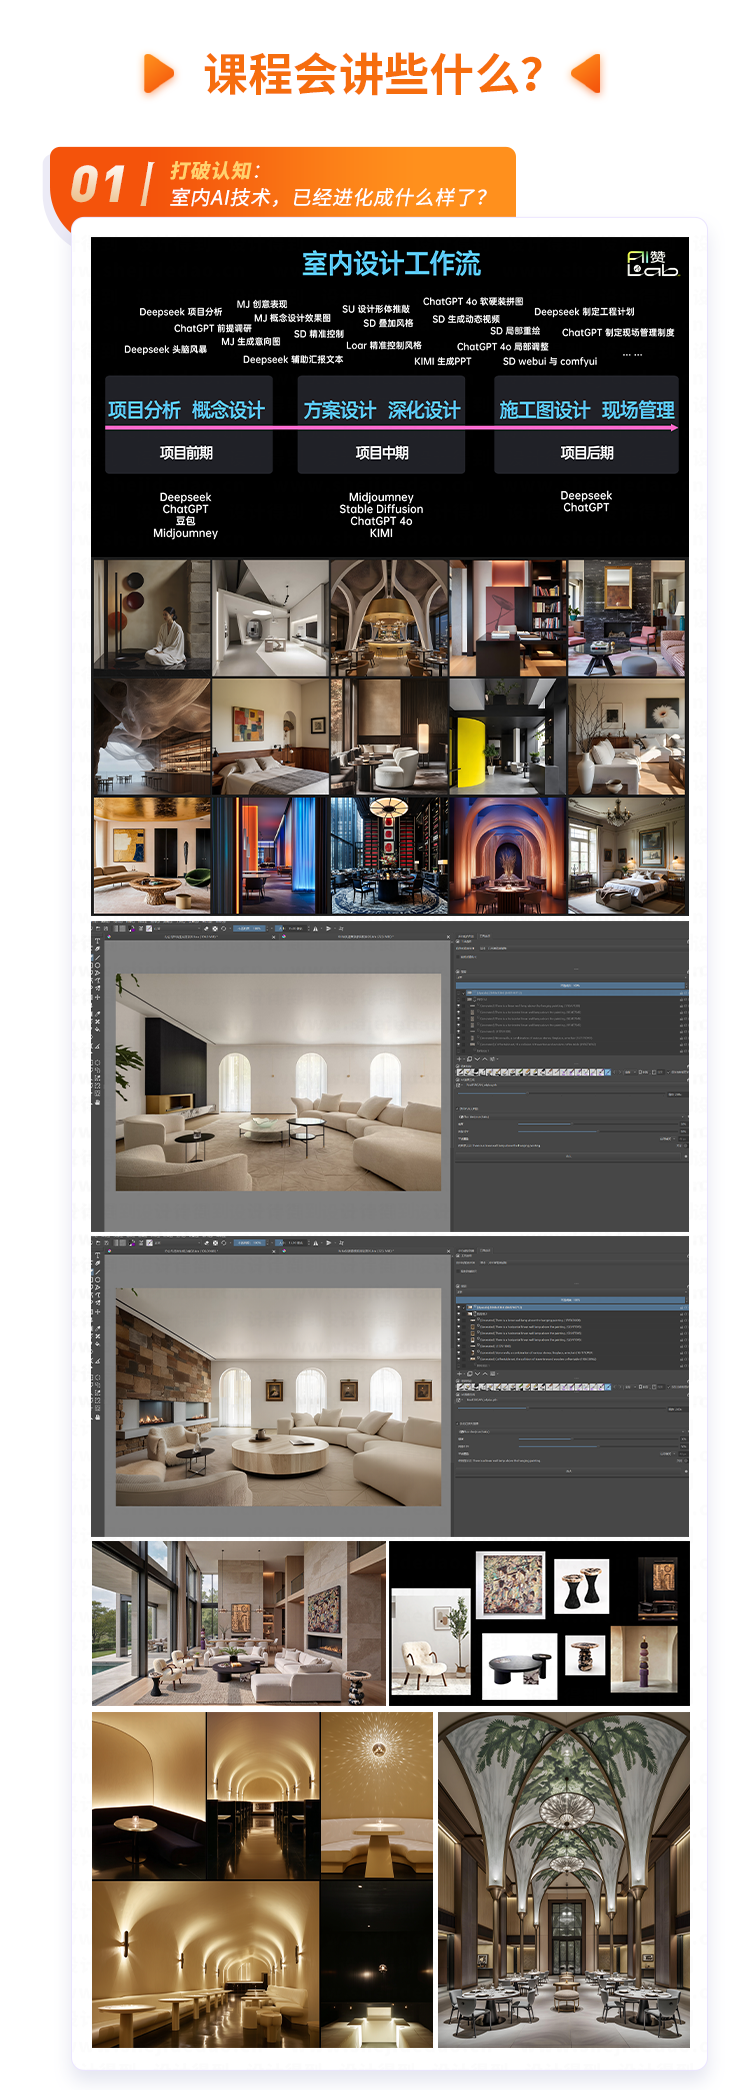The image size is (750, 2090).
Task: Click the KIMI 生成PPT label
Action: point(442,361)
